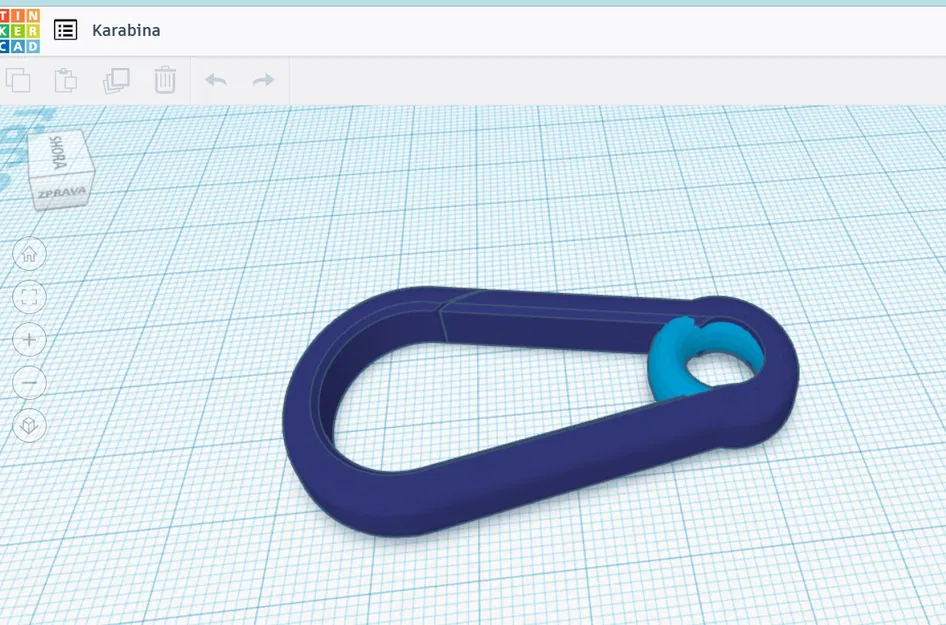Click the trash Delete icon

pos(165,80)
